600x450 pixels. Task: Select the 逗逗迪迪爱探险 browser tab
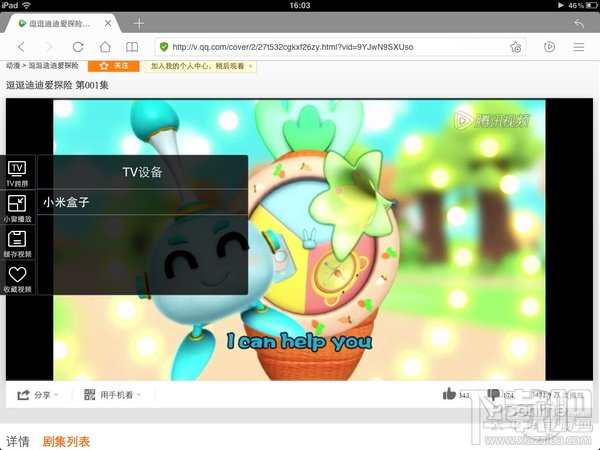point(60,24)
